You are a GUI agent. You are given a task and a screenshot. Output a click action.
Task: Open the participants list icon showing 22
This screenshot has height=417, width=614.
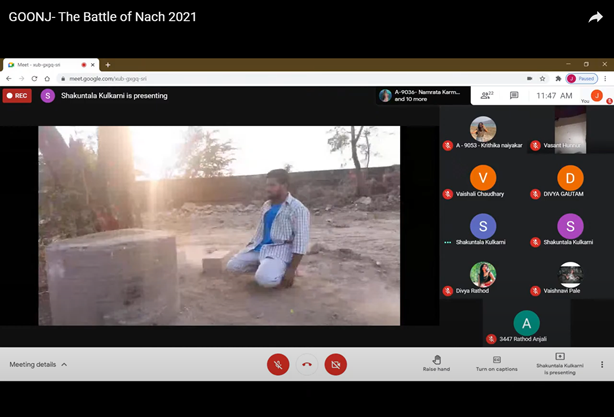coord(487,95)
